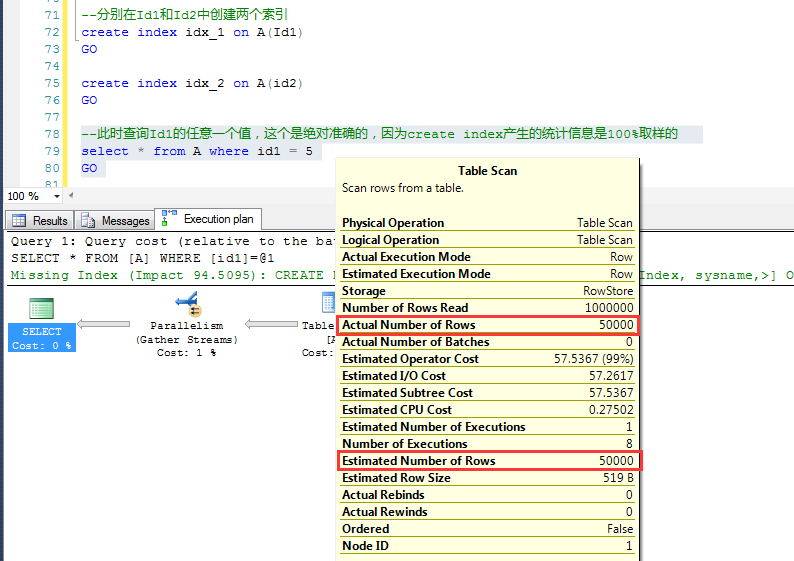Click the Actual Number of Batches row
The width and height of the screenshot is (794, 561).
[488, 342]
